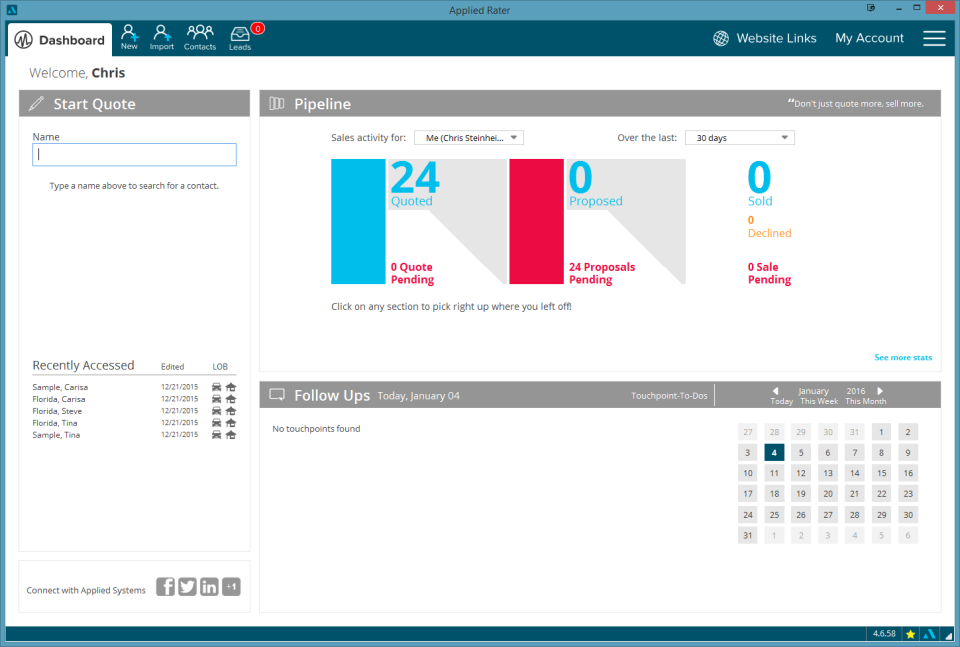Click auto icon for Sample, Carisa
This screenshot has height=647, width=960.
pyautogui.click(x=217, y=387)
